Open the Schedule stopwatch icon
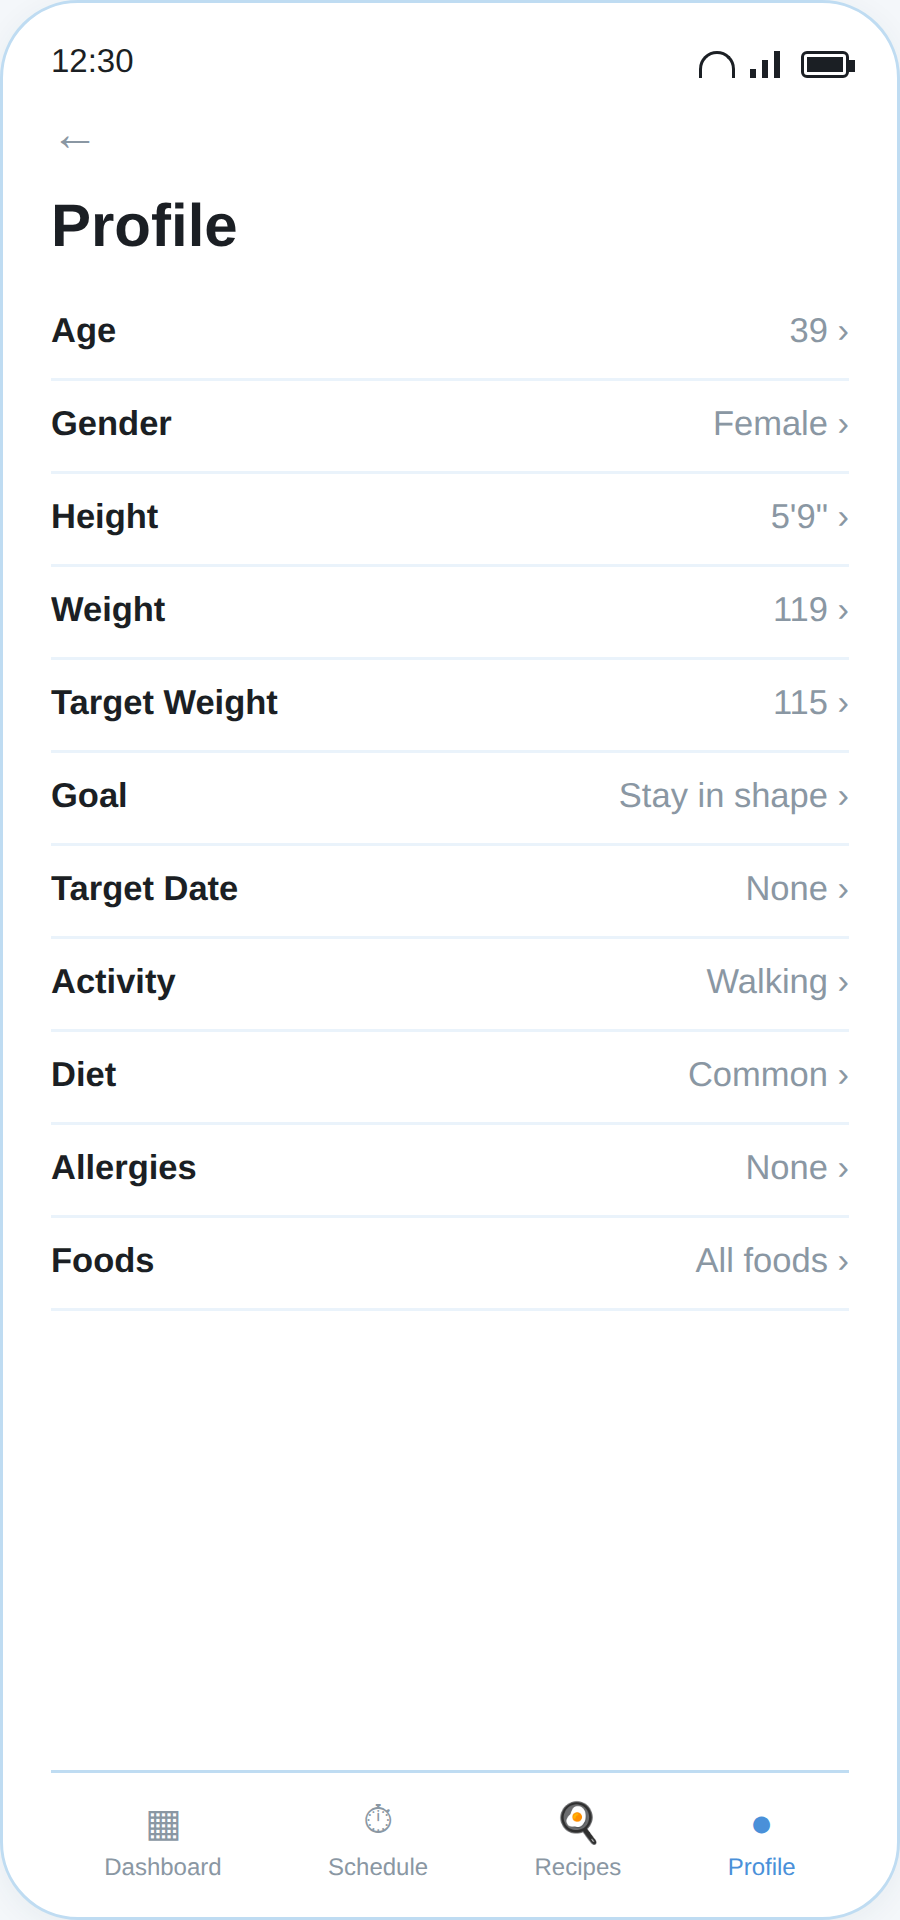Viewport: 900px width, 1920px height. [x=378, y=1819]
